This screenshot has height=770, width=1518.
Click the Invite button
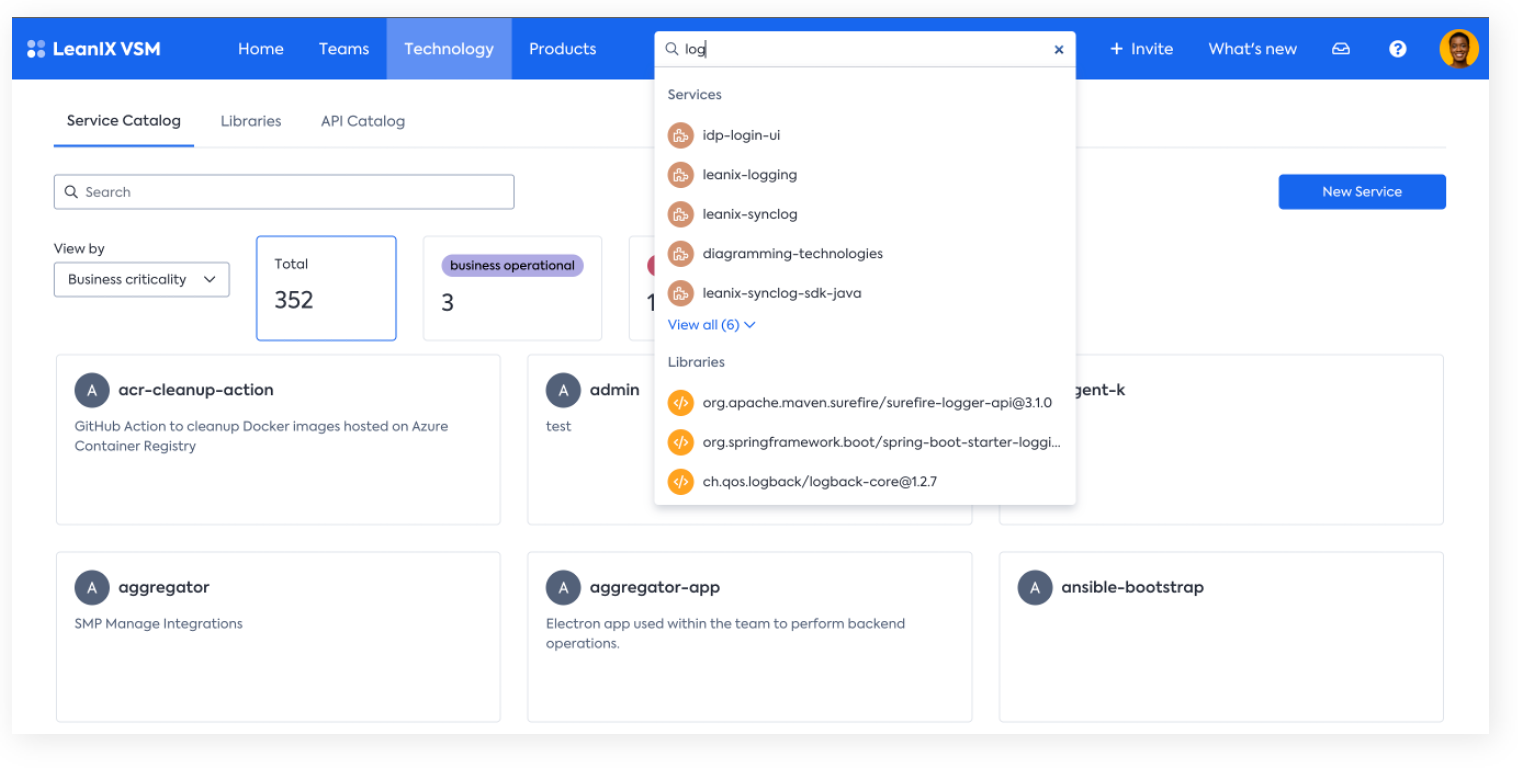click(x=1141, y=48)
